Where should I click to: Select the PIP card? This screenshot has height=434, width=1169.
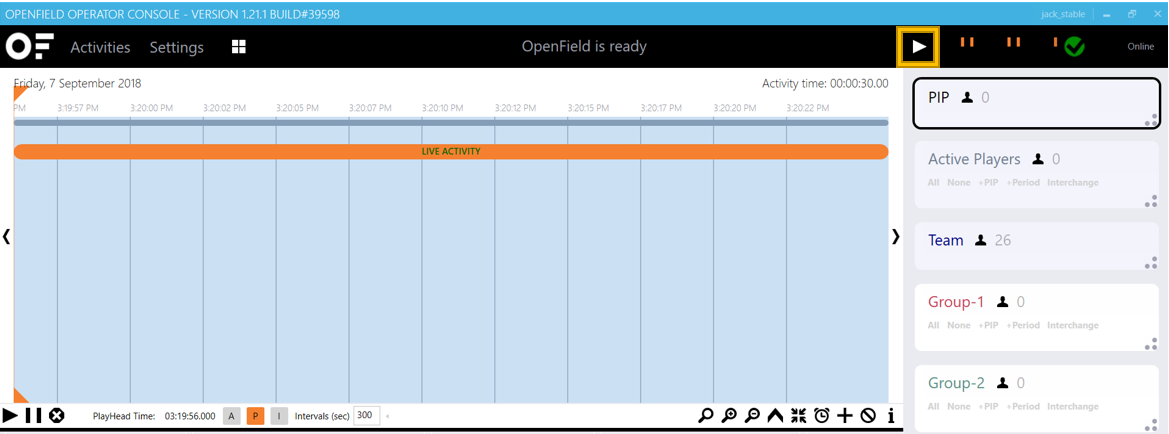(1036, 103)
